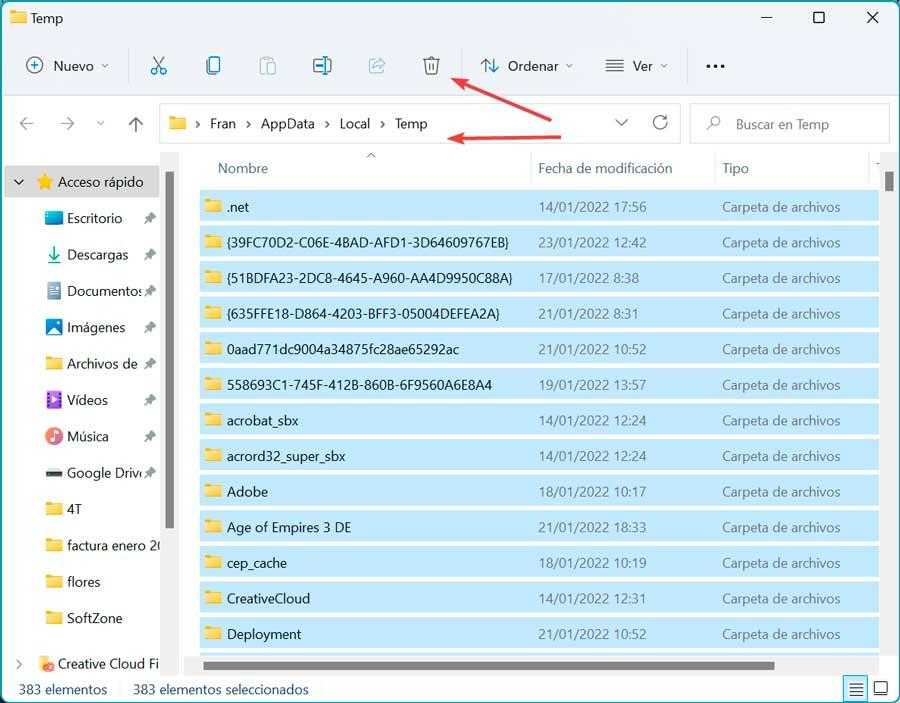900x703 pixels.
Task: Go up one folder level
Action: coord(136,124)
